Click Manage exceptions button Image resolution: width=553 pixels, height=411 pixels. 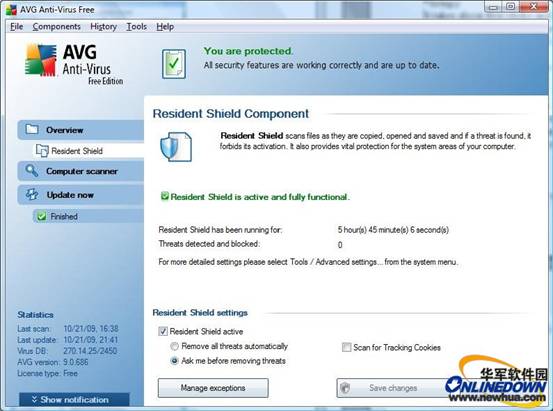(213, 388)
